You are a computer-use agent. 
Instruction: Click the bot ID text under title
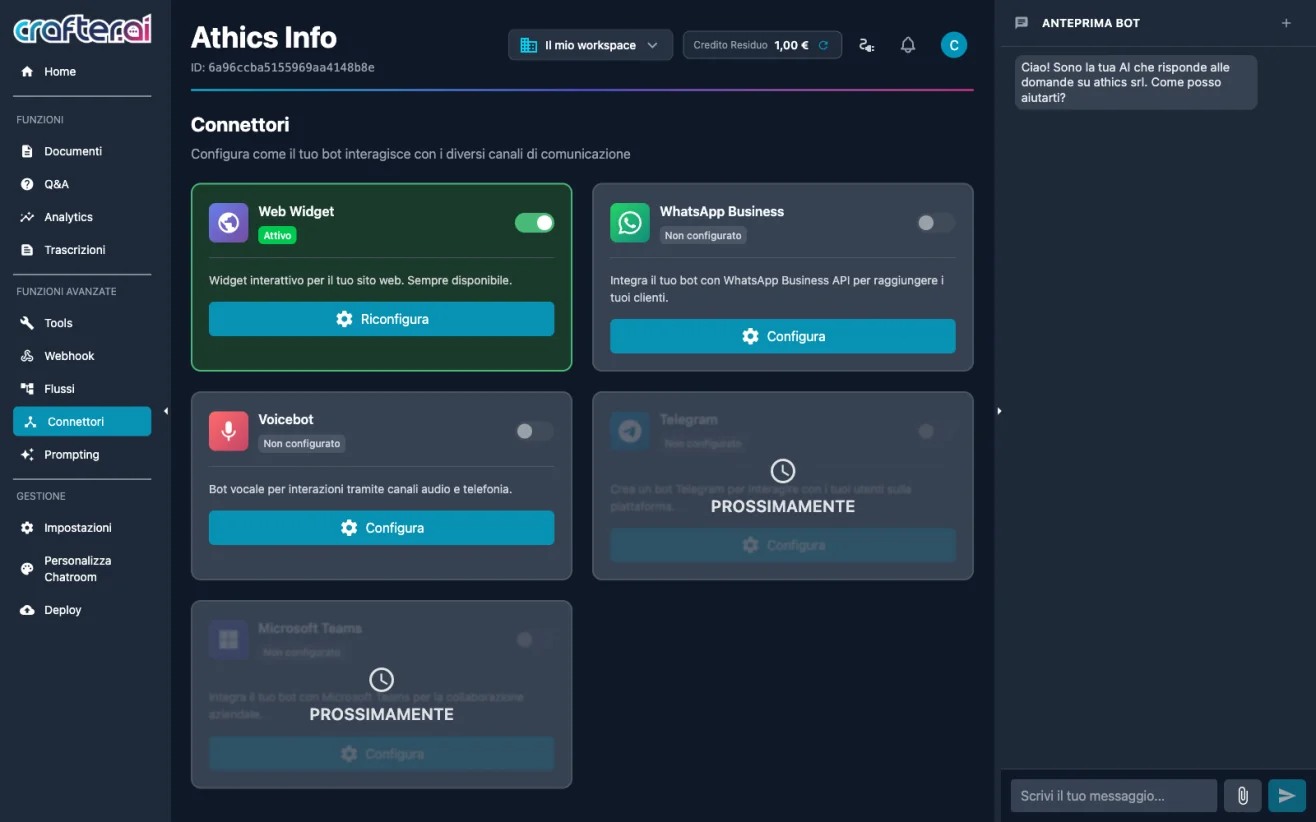coord(283,68)
